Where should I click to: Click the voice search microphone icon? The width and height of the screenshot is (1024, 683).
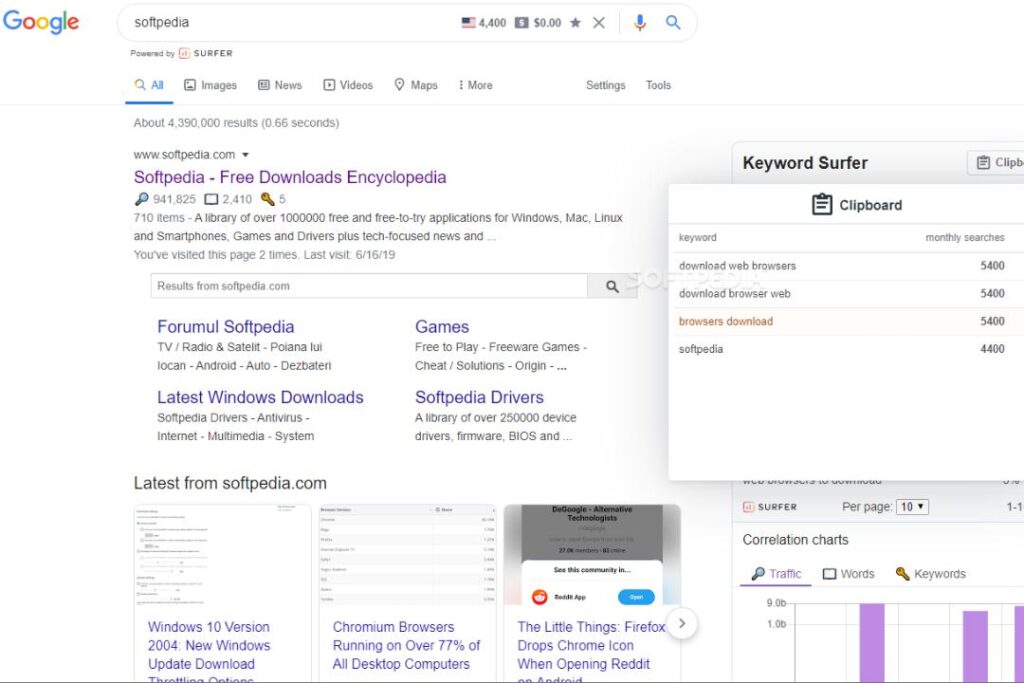pyautogui.click(x=640, y=22)
